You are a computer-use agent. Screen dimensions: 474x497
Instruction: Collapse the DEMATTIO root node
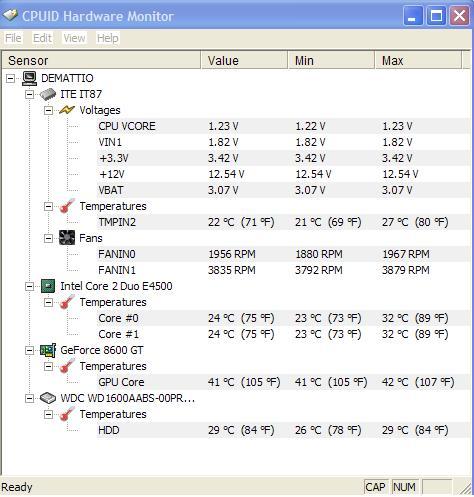11,78
